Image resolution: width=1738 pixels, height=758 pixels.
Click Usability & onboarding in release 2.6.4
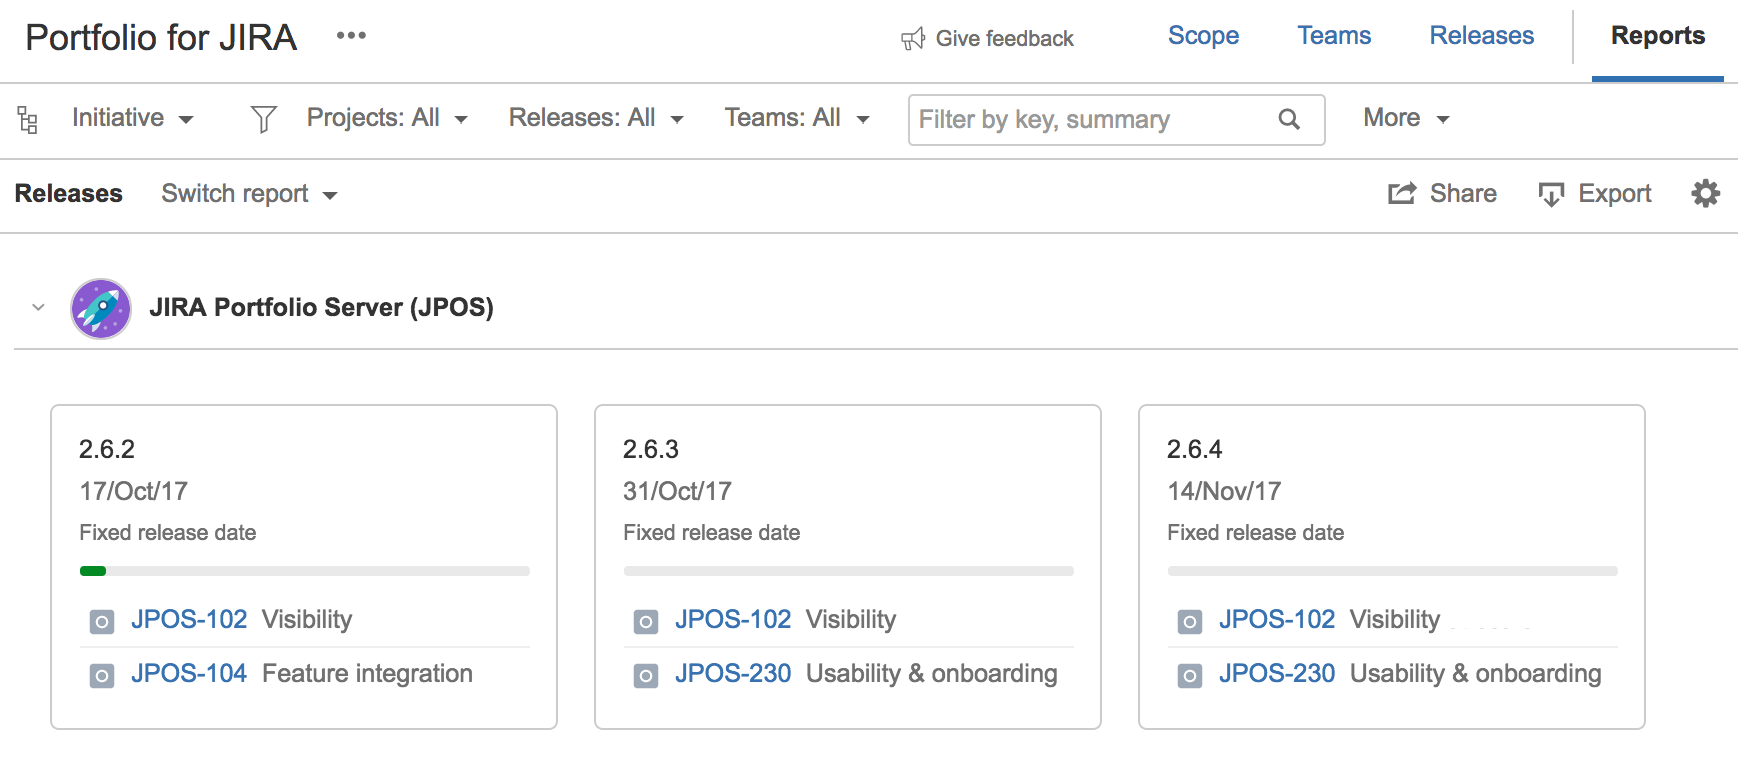(x=1476, y=674)
